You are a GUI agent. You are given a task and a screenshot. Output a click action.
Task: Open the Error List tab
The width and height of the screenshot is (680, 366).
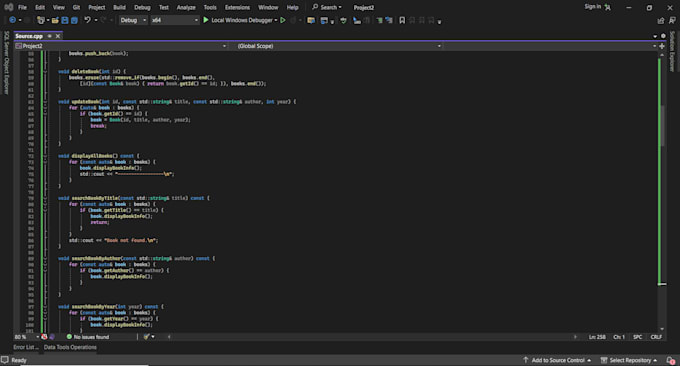[26, 347]
